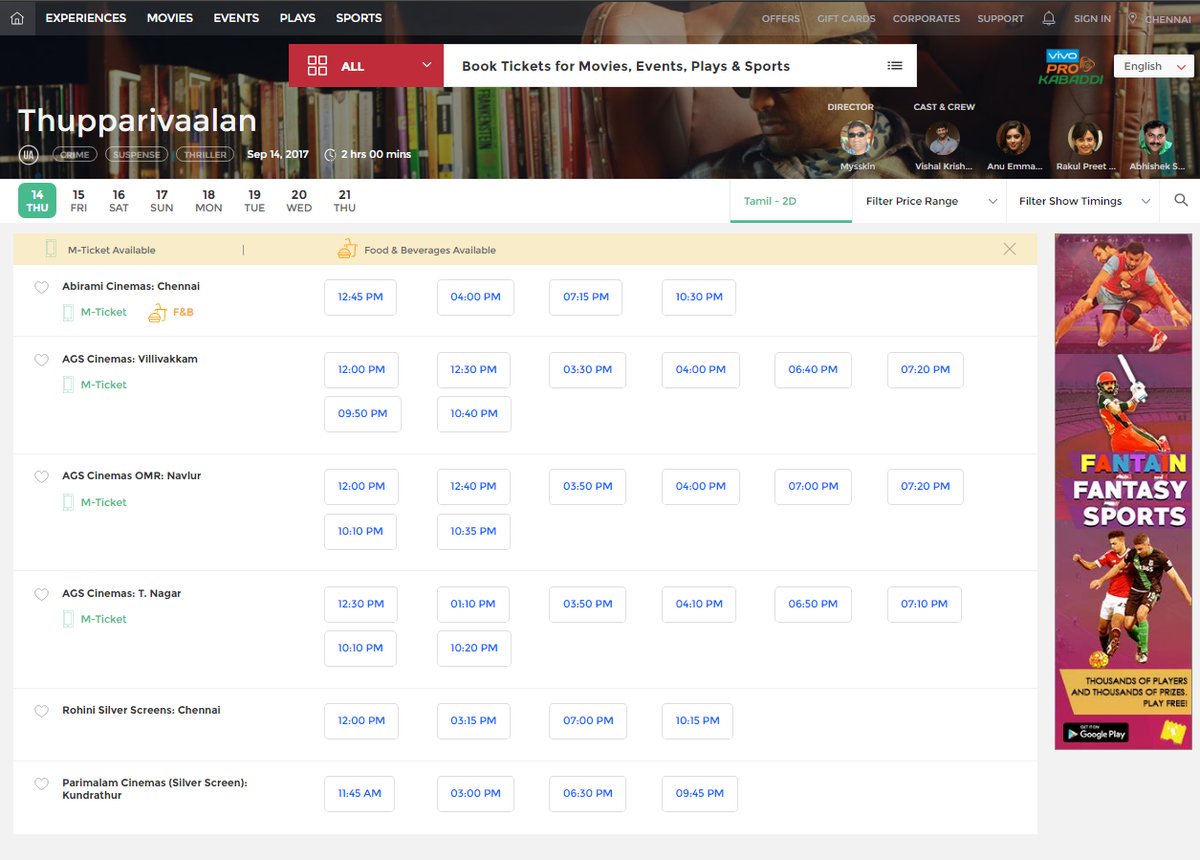Select date 15 FRI

[78, 201]
